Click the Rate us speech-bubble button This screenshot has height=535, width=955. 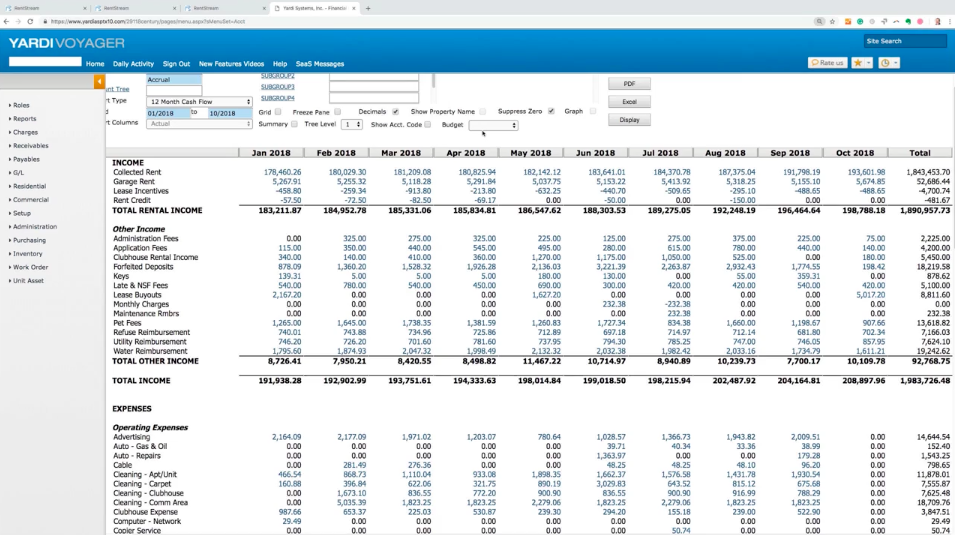pos(827,63)
